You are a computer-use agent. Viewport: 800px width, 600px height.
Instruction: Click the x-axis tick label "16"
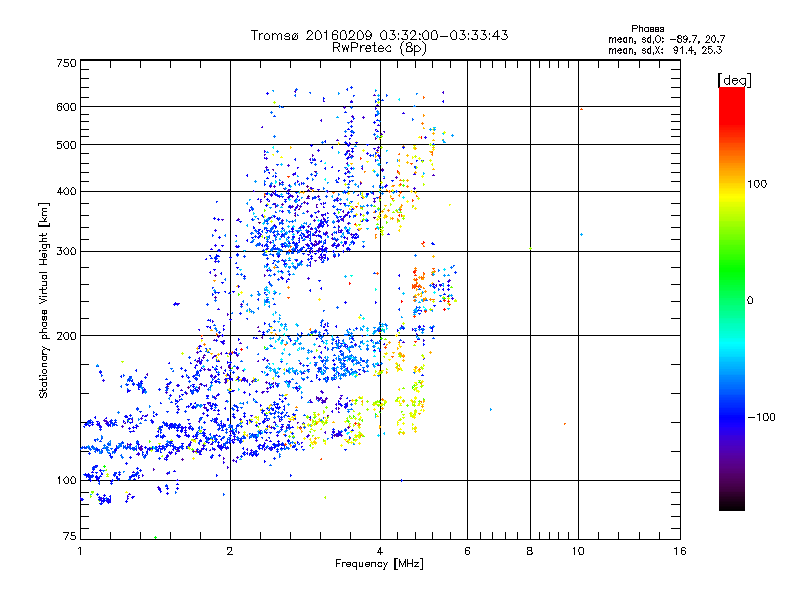[x=680, y=551]
